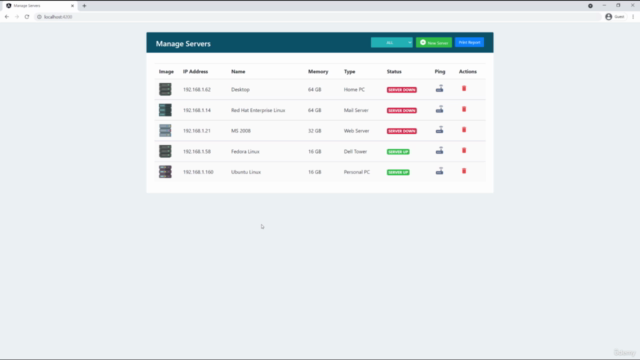Delete the Red Hat Enterprise Linux server
The image size is (640, 360).
(x=464, y=109)
